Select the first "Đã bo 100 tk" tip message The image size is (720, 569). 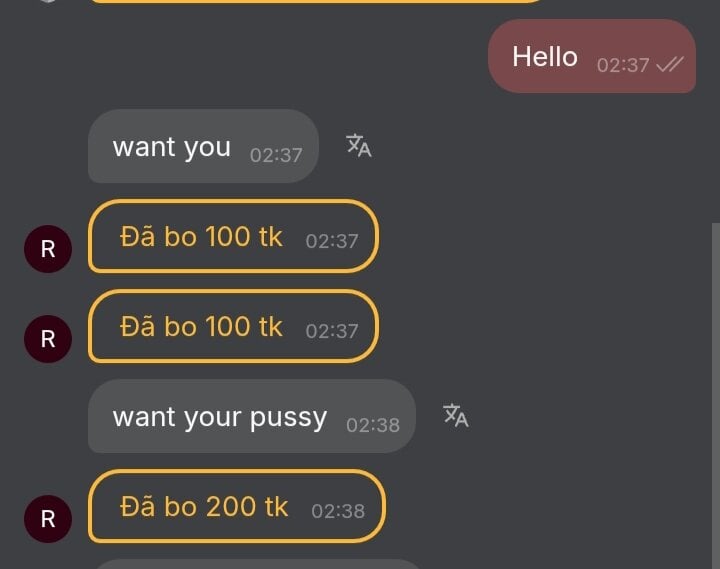[x=233, y=236]
